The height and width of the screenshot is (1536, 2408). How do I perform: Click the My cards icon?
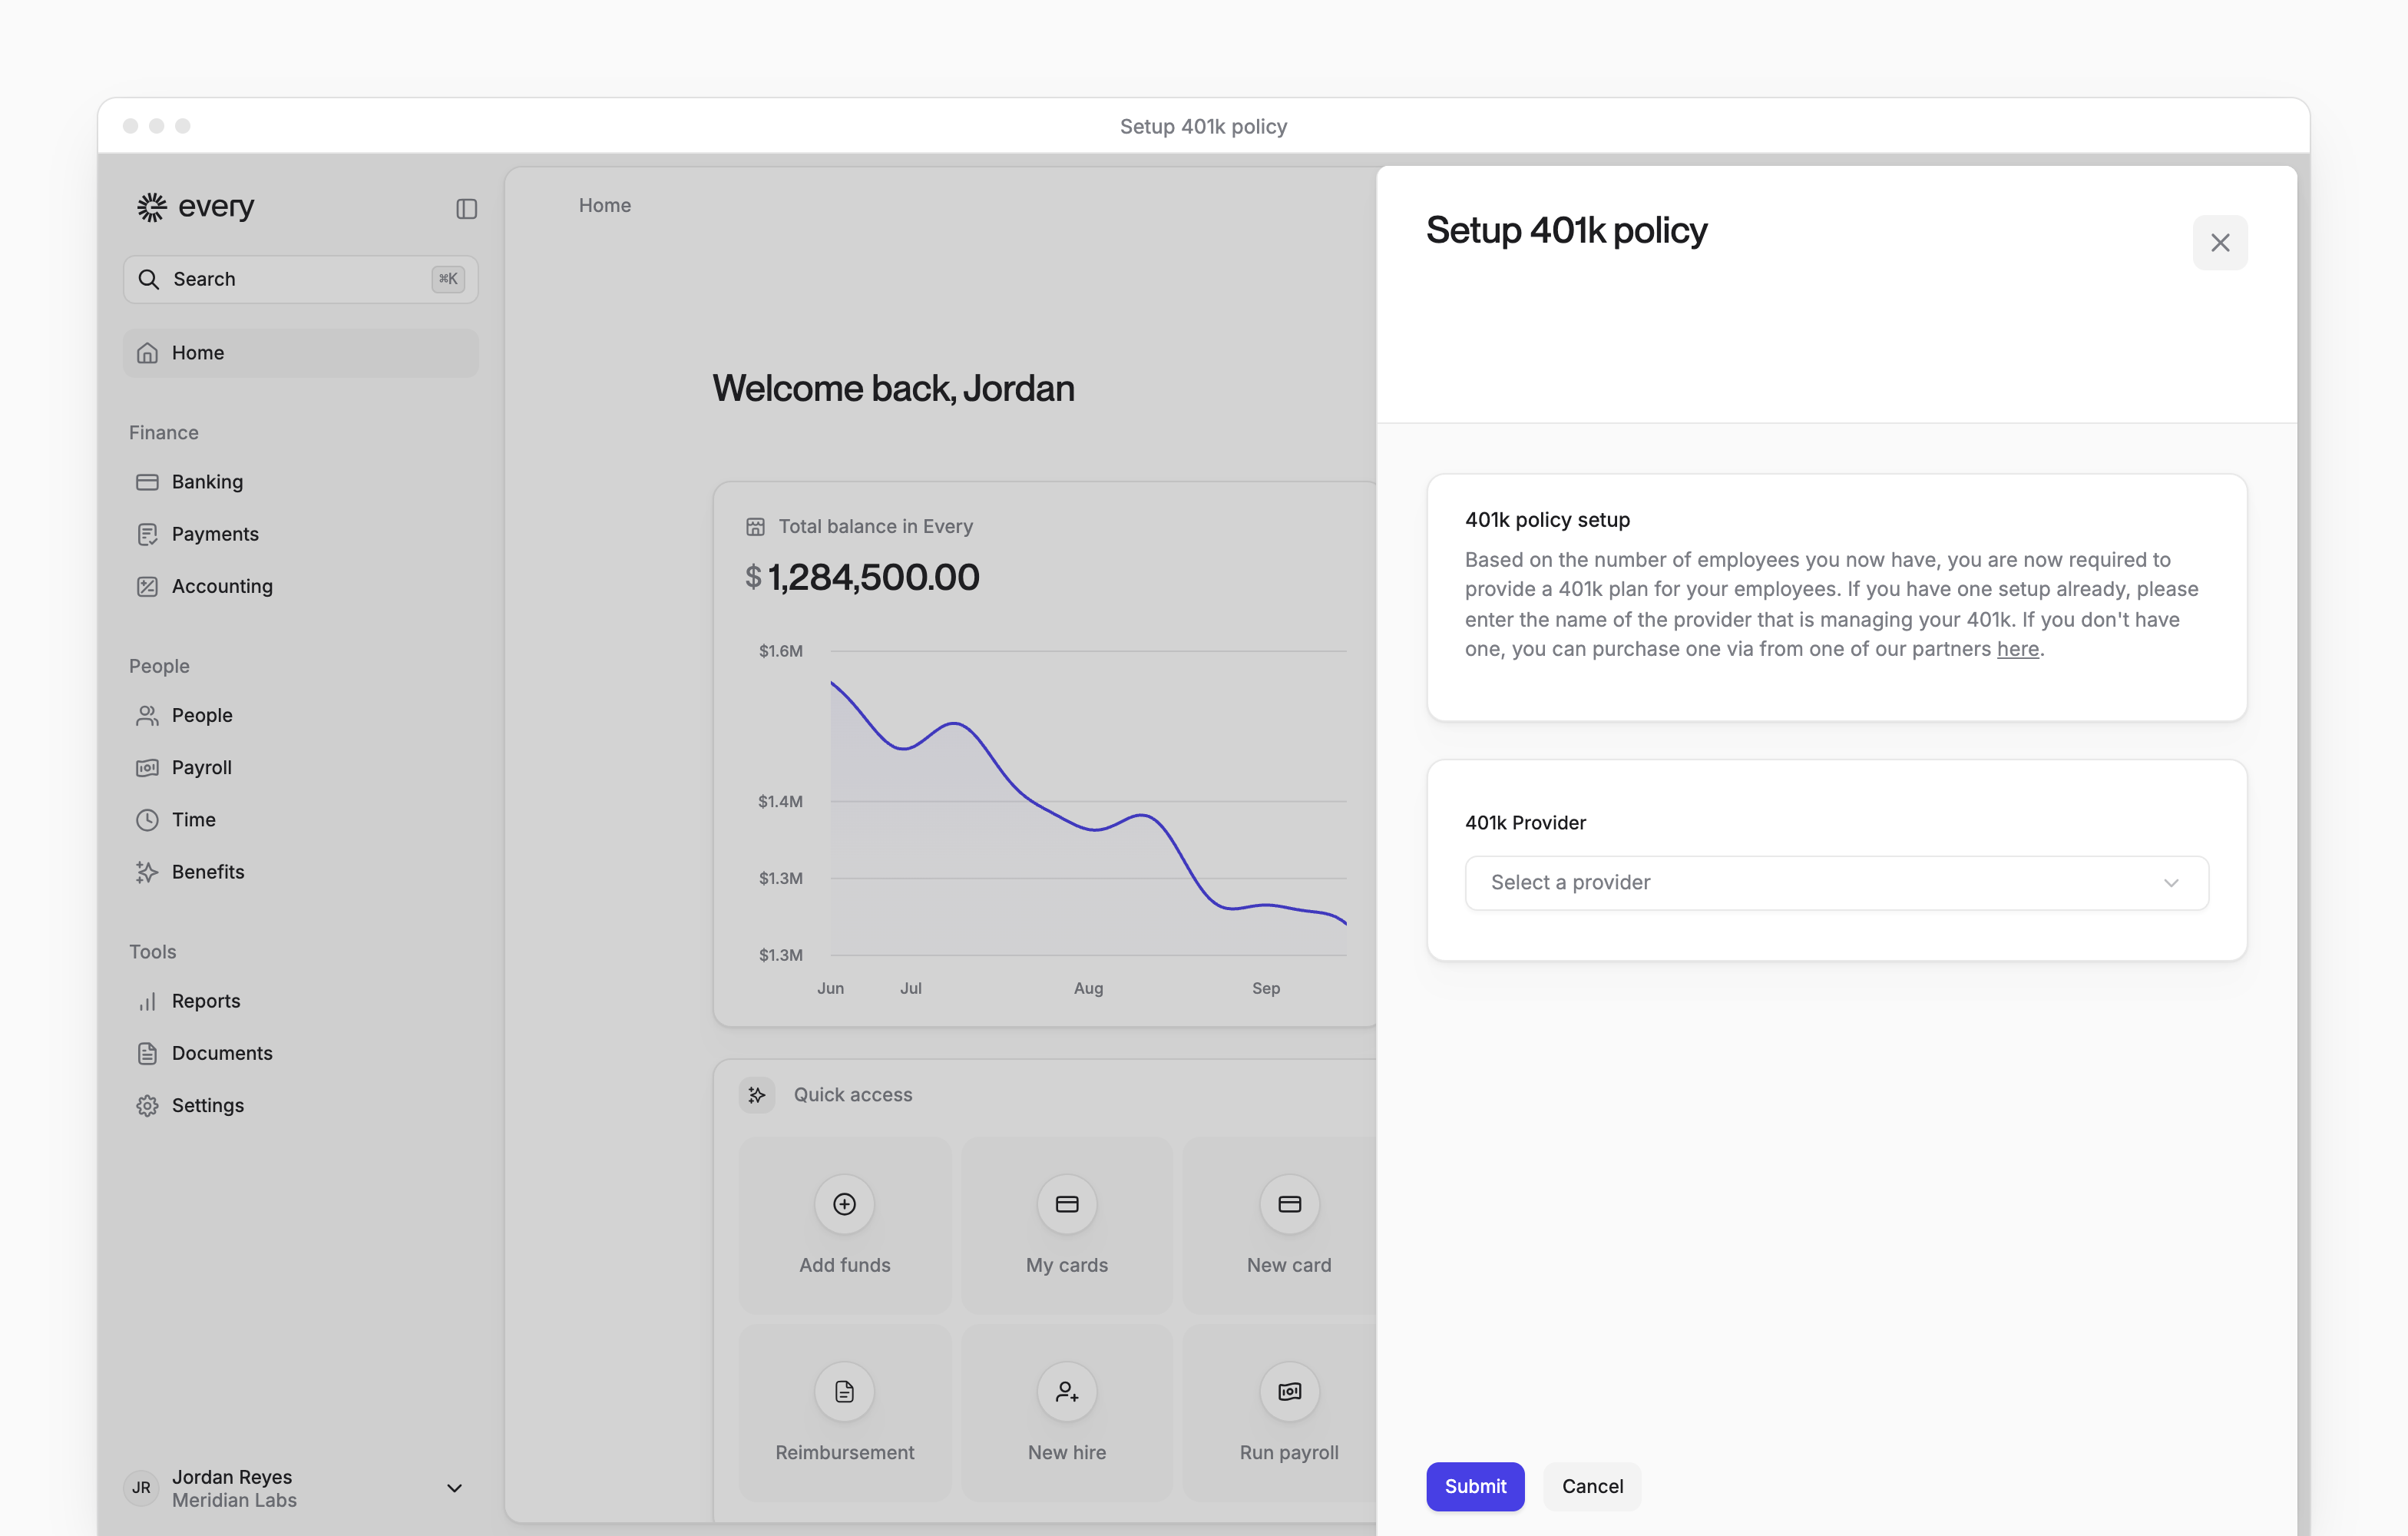1067,1204
